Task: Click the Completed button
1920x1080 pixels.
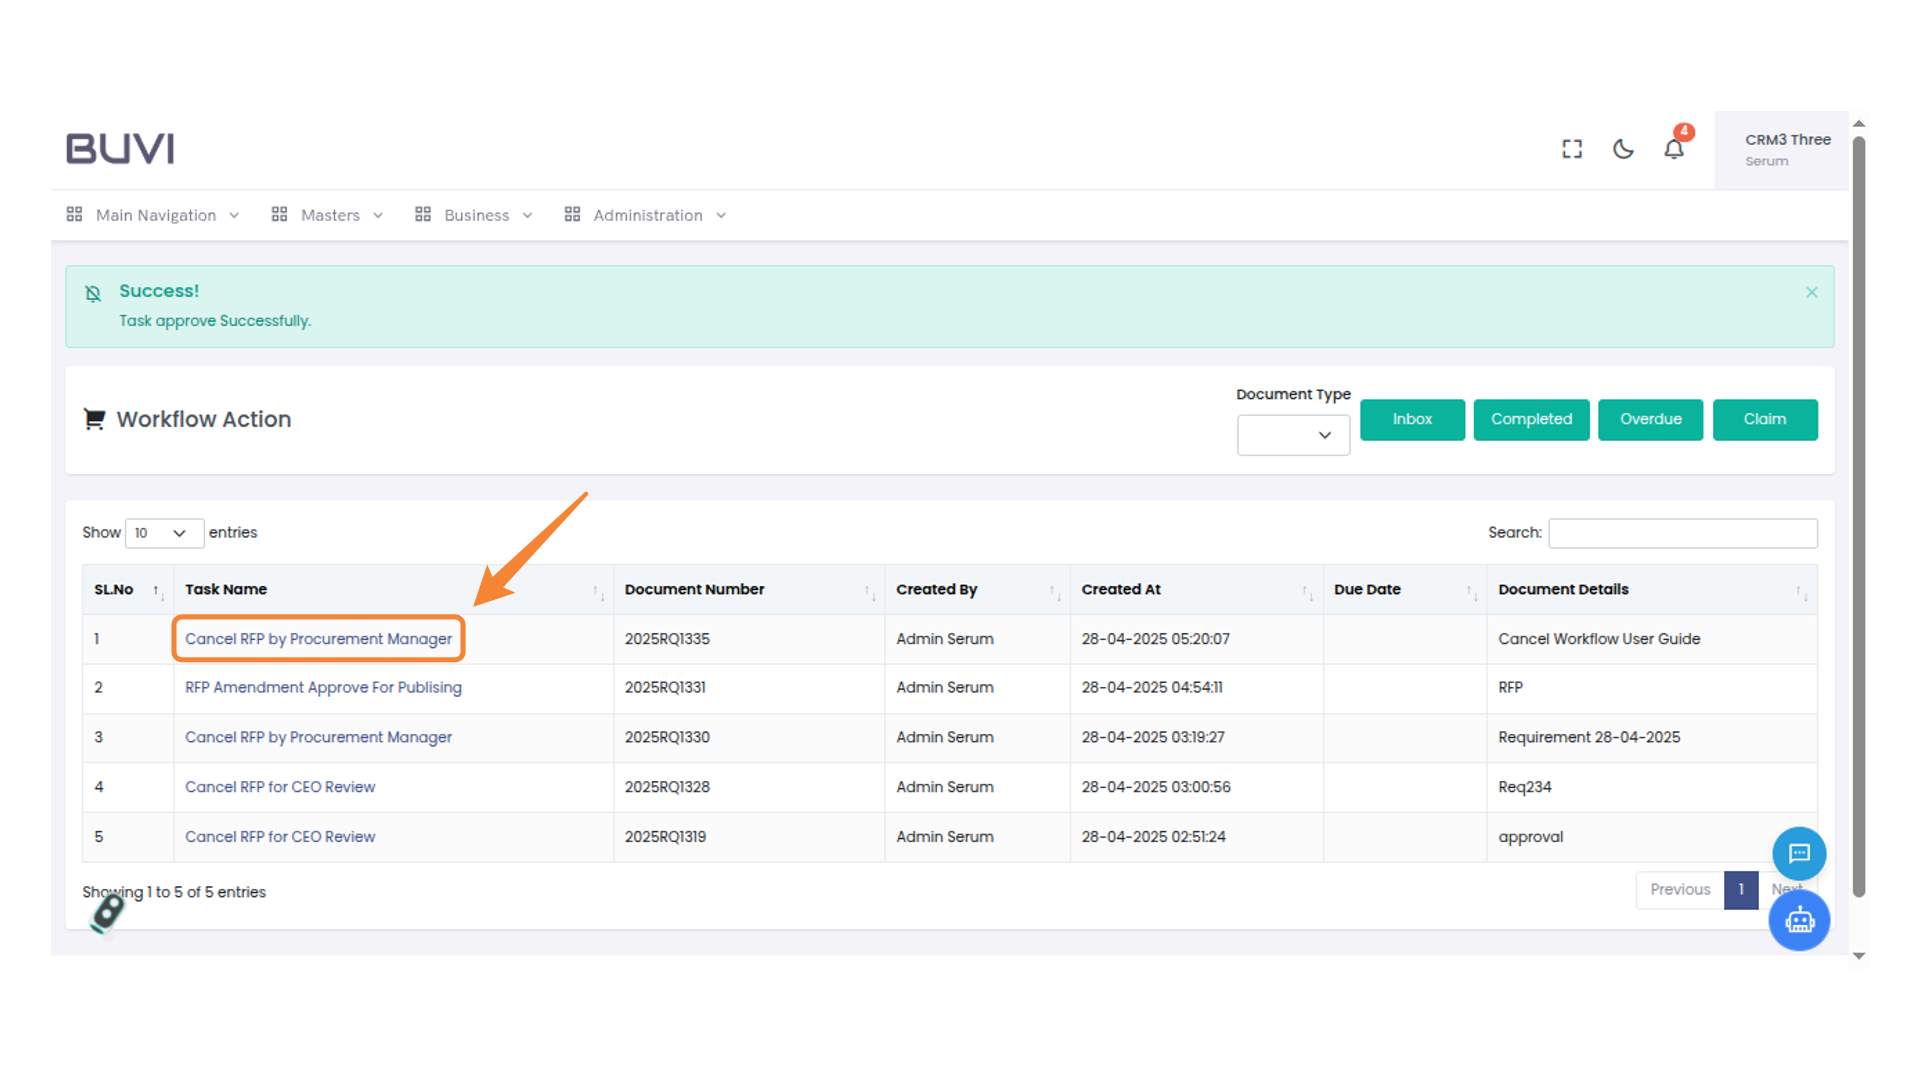Action: coord(1531,419)
